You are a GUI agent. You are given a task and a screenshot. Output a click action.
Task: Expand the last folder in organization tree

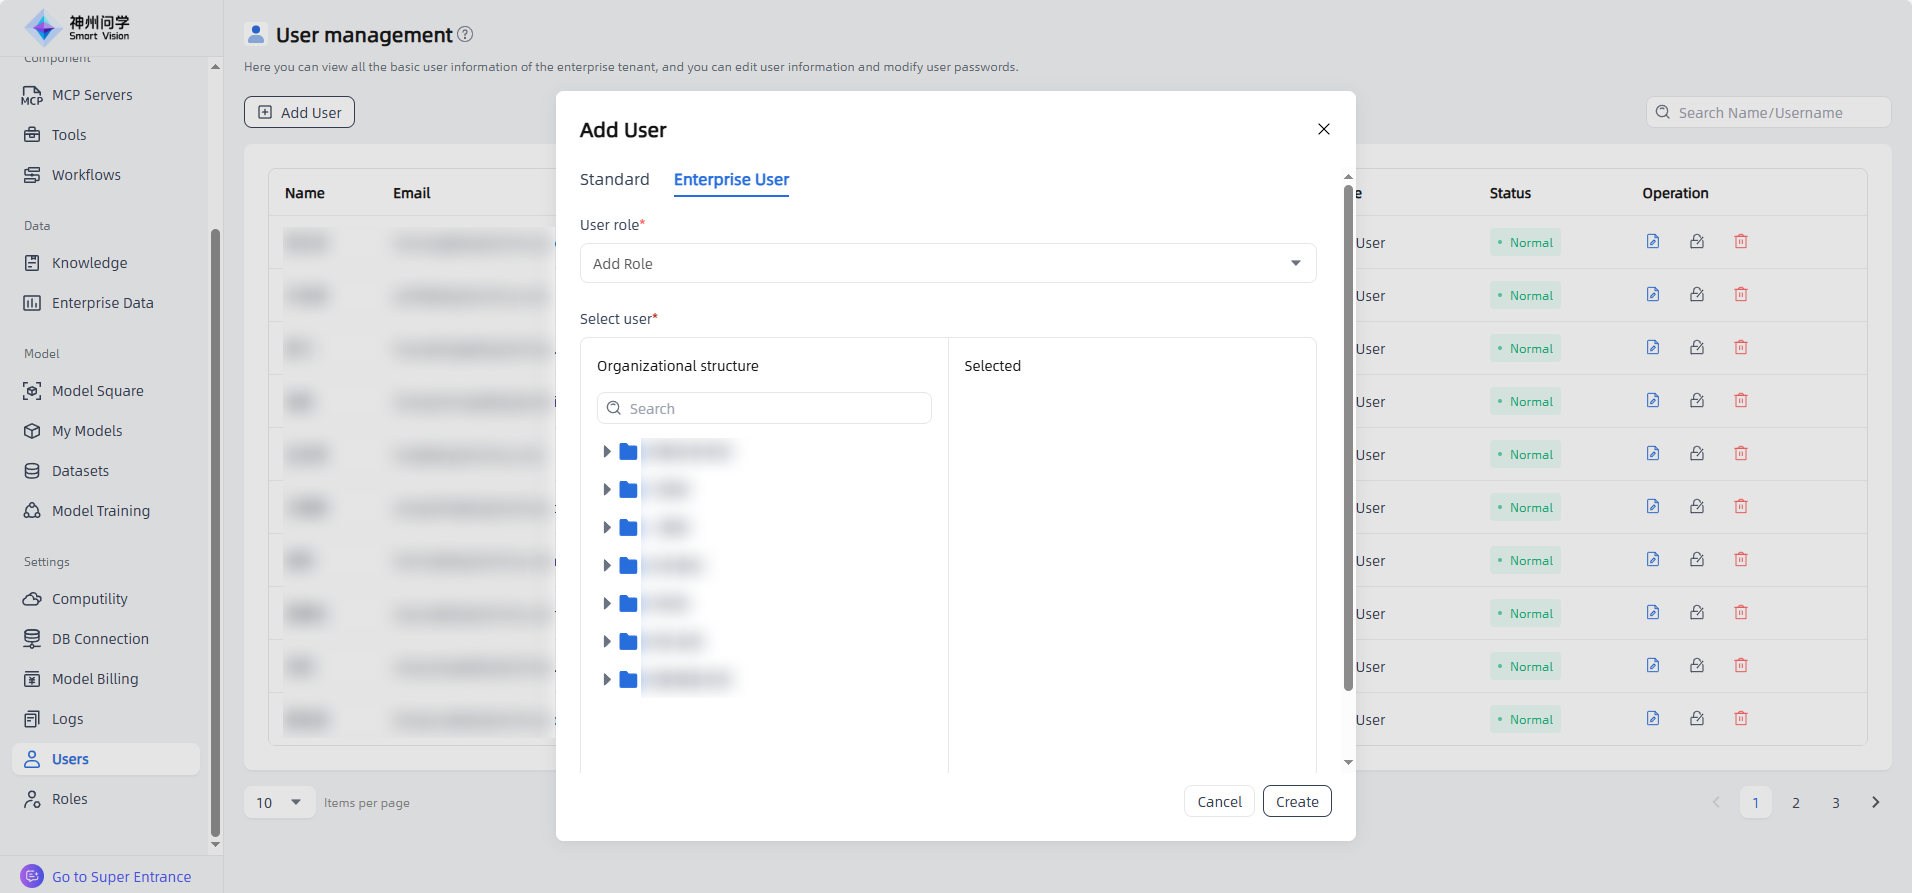coord(606,680)
